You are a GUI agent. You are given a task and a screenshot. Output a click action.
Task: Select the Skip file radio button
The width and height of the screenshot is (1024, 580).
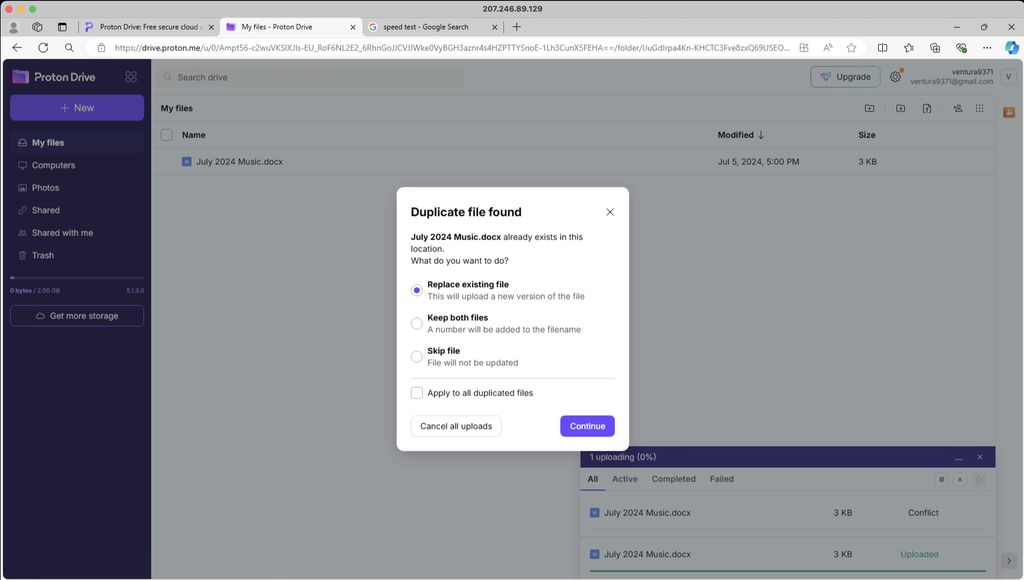point(417,357)
